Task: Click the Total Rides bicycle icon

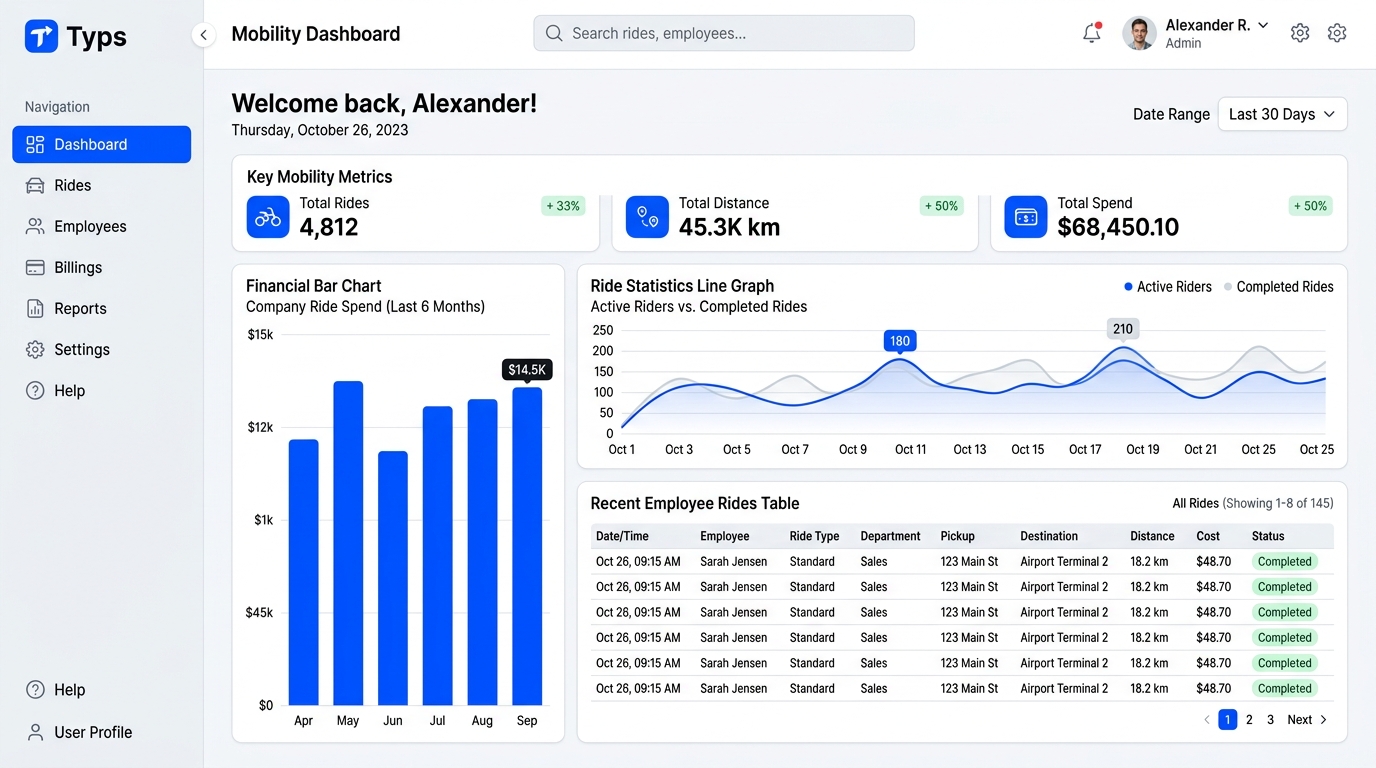Action: [x=268, y=217]
